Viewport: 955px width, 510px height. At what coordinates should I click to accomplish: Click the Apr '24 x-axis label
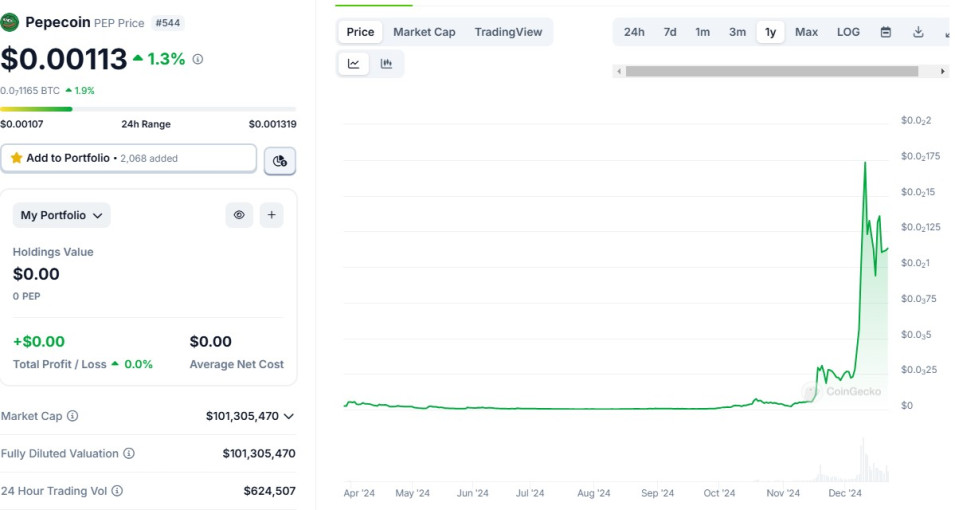359,493
